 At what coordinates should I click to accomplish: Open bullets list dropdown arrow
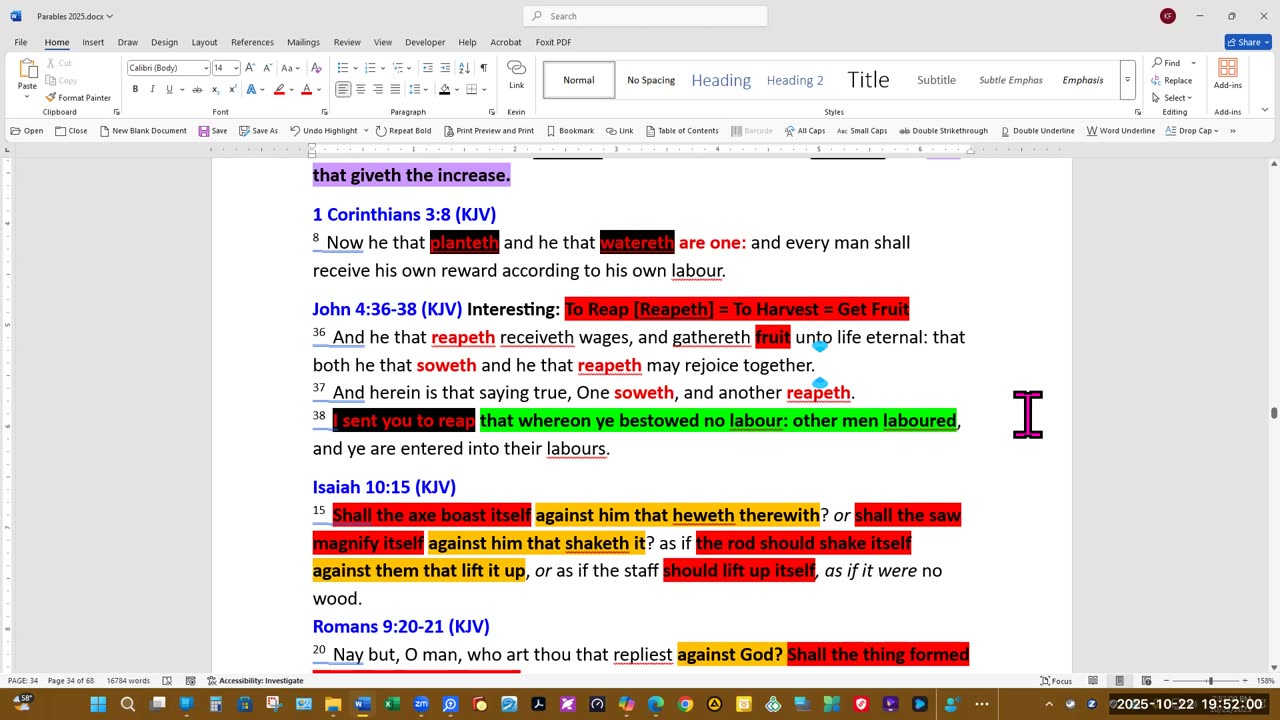(x=355, y=67)
